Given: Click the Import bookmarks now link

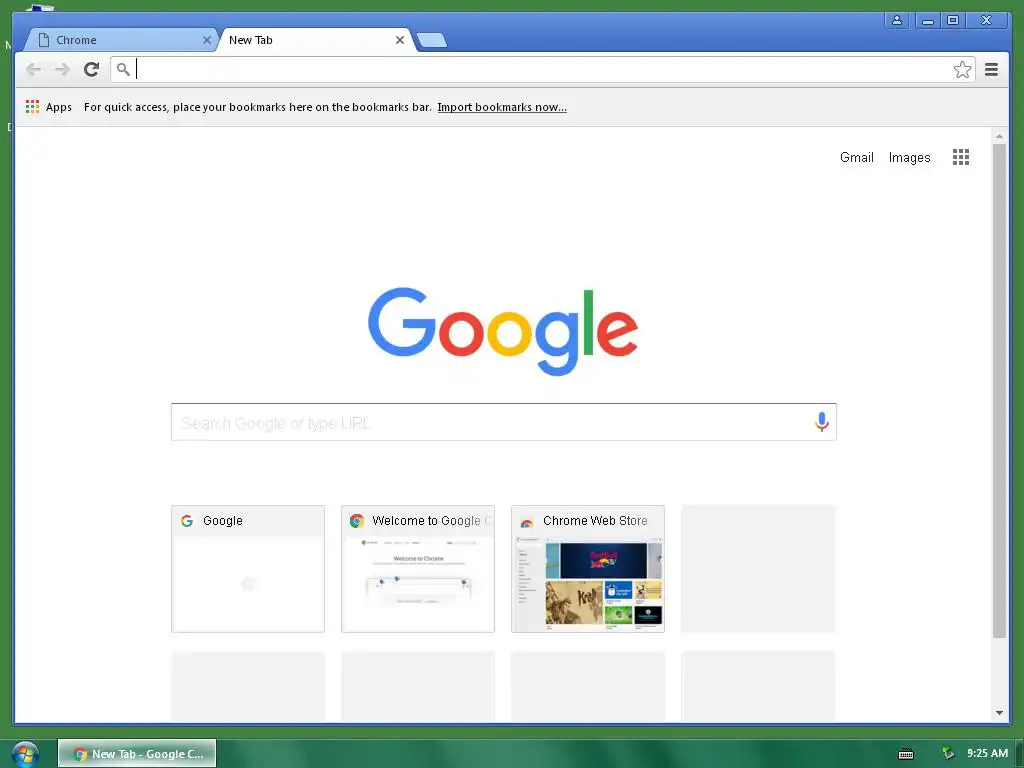Looking at the screenshot, I should click(502, 107).
